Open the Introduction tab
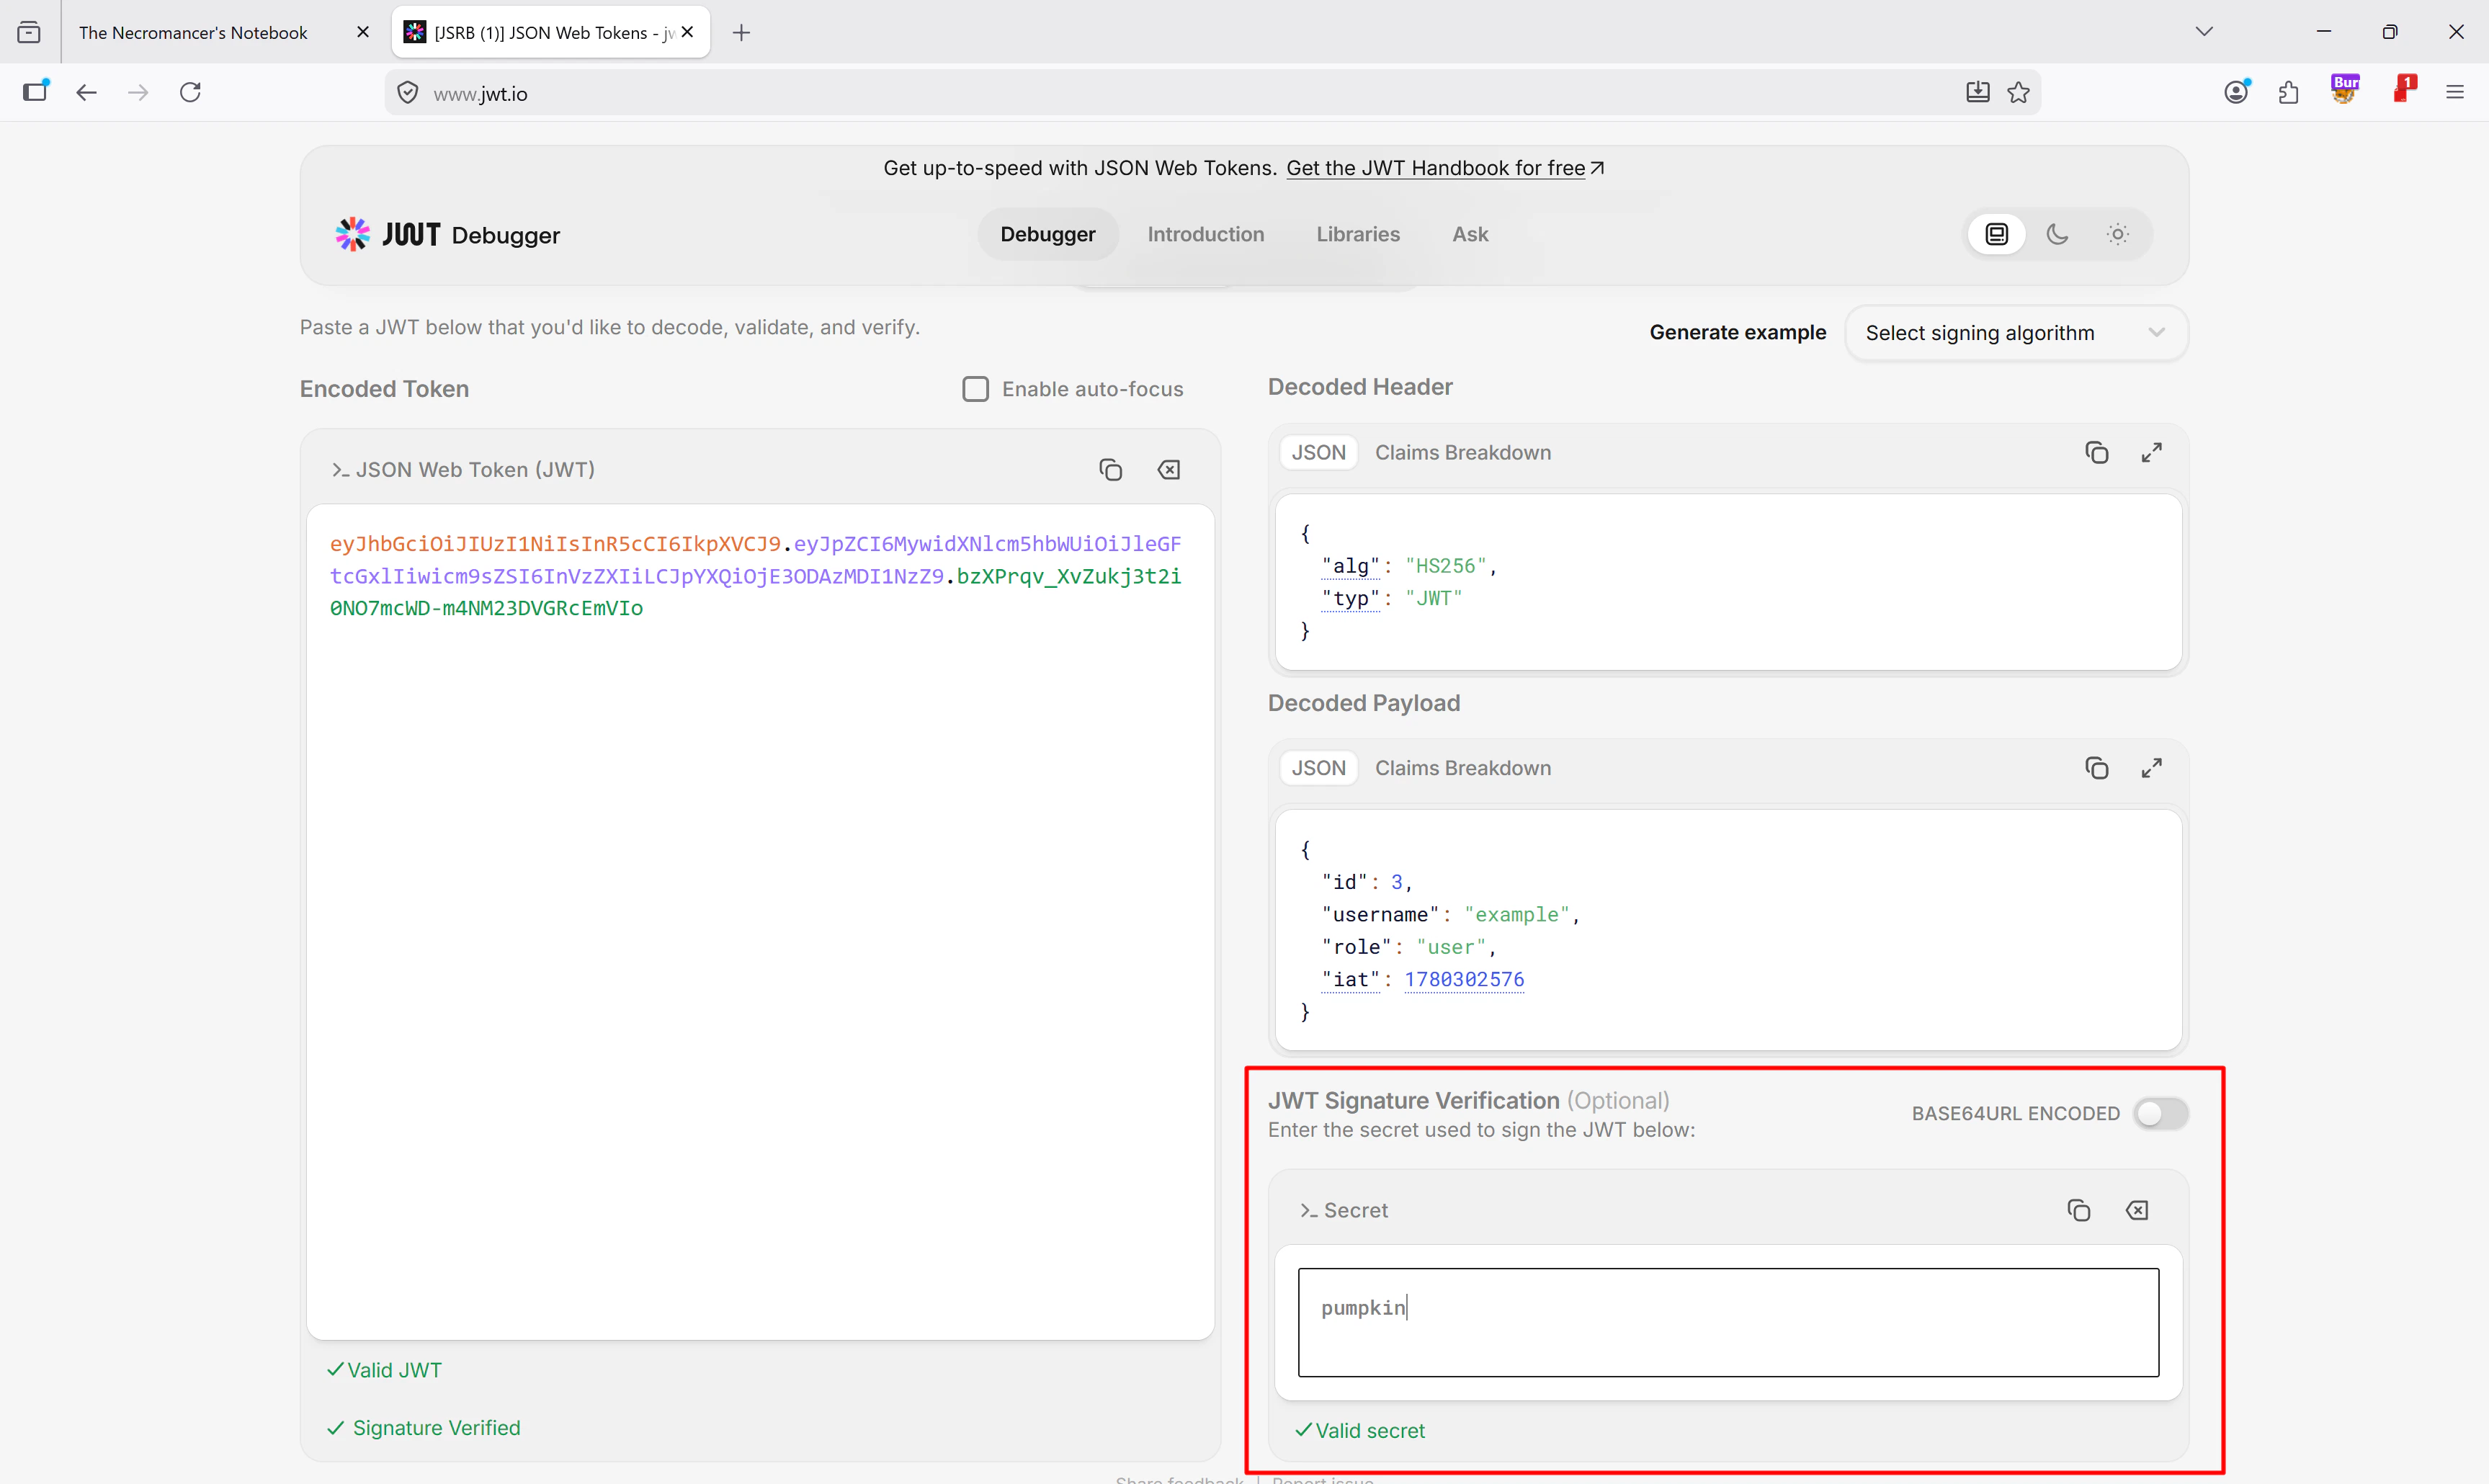2489x1484 pixels. (1205, 234)
